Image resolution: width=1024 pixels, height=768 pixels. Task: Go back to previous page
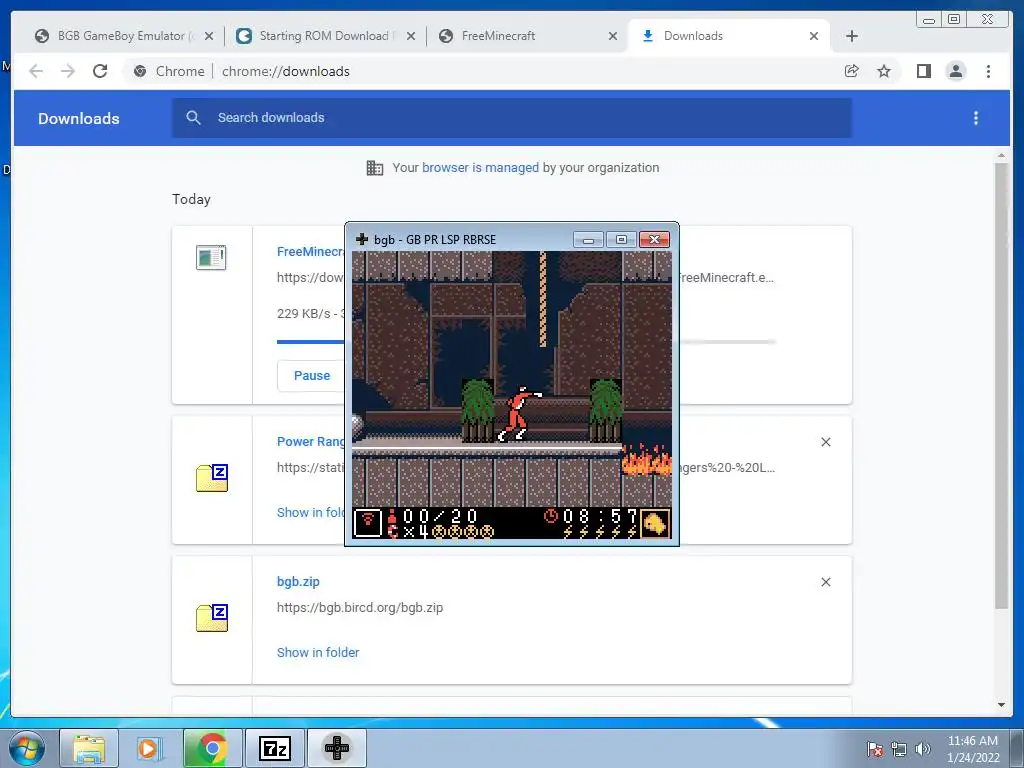coord(36,71)
